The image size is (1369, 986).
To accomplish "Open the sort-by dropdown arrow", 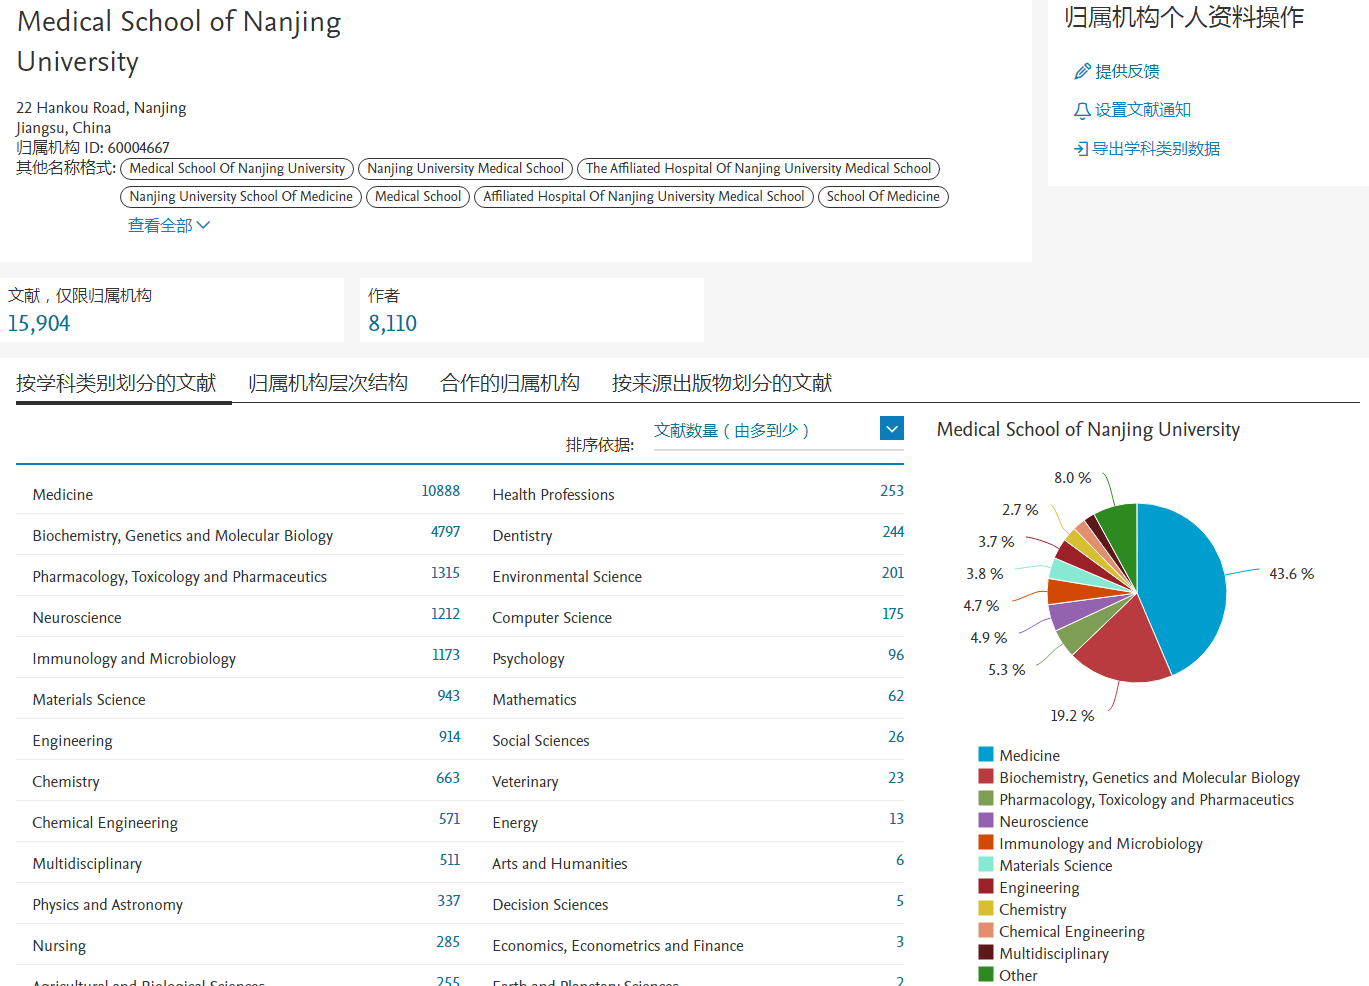I will pos(892,428).
